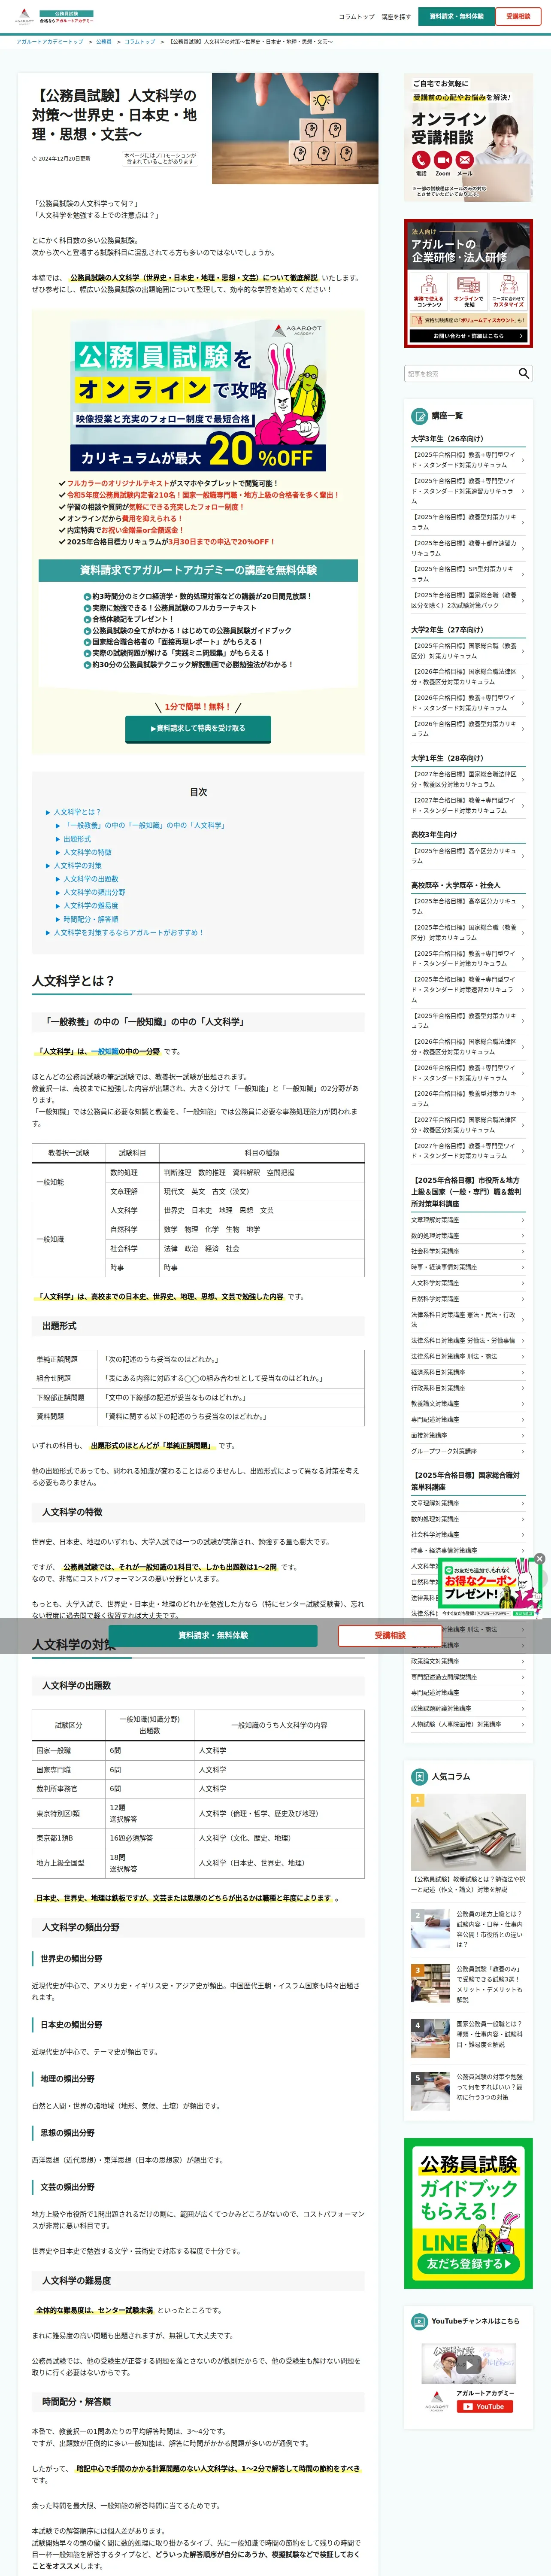Jump to 人文科学の特徴 in table of contents
This screenshot has height=2576, width=551.
[x=88, y=852]
